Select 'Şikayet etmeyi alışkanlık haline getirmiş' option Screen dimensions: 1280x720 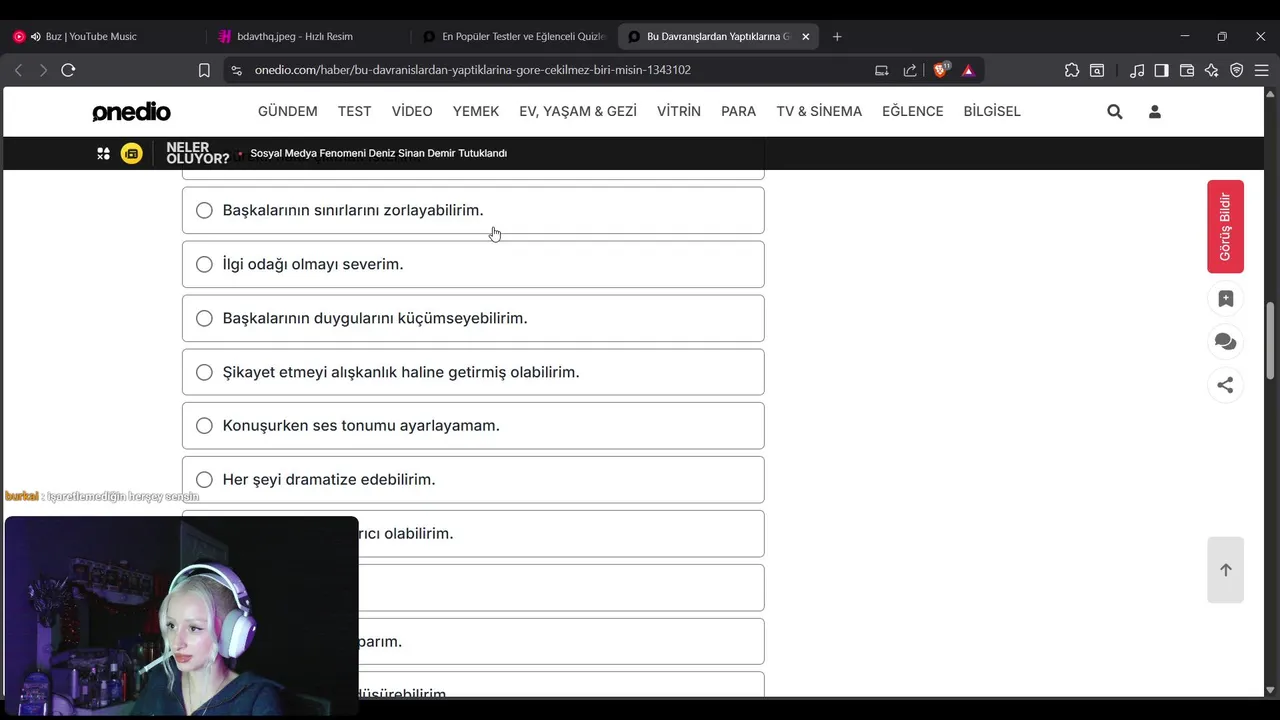tap(473, 372)
